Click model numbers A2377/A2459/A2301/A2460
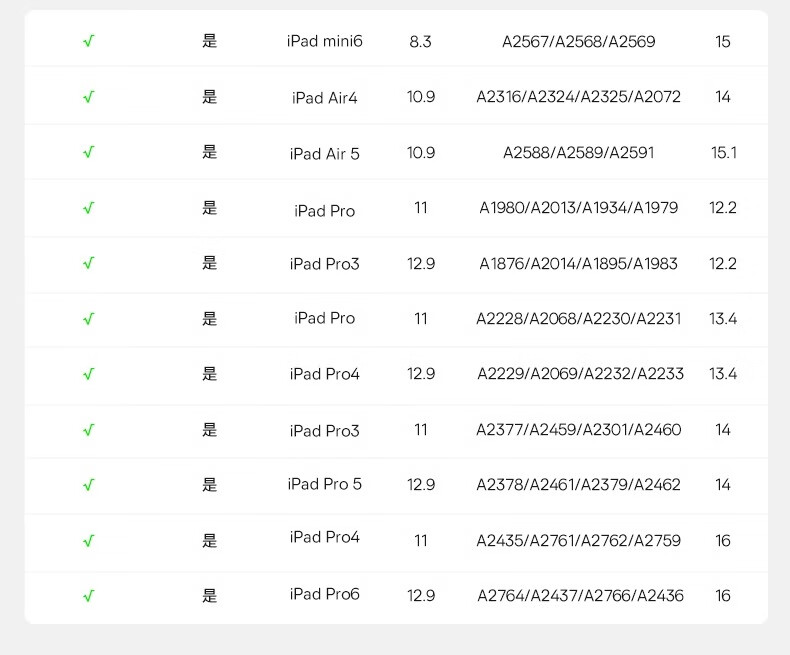790x655 pixels. click(x=578, y=430)
